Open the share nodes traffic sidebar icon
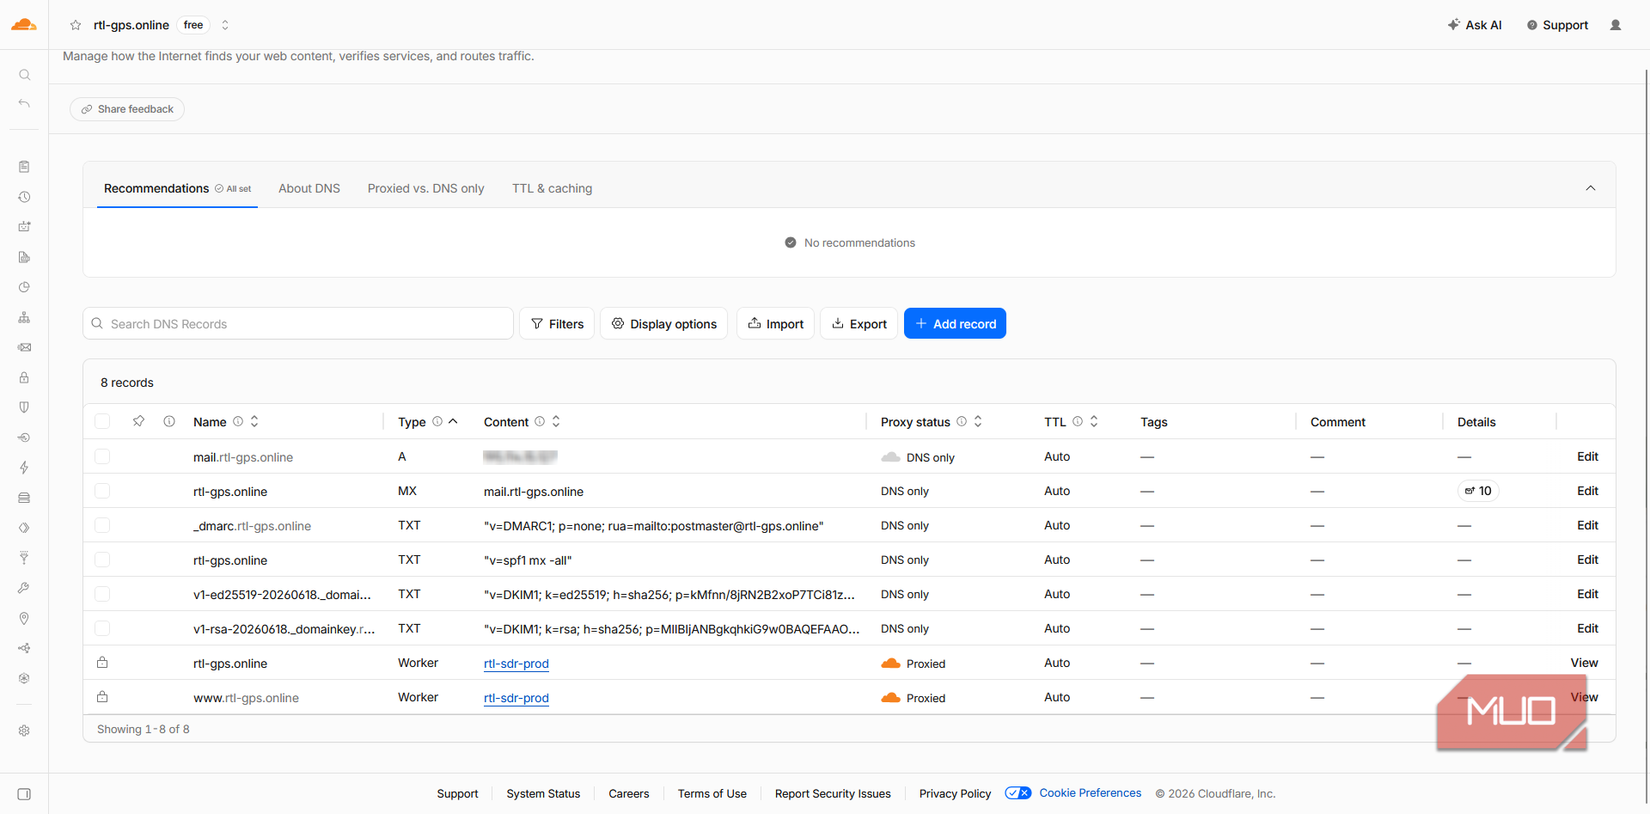The width and height of the screenshot is (1650, 814). coord(24,648)
